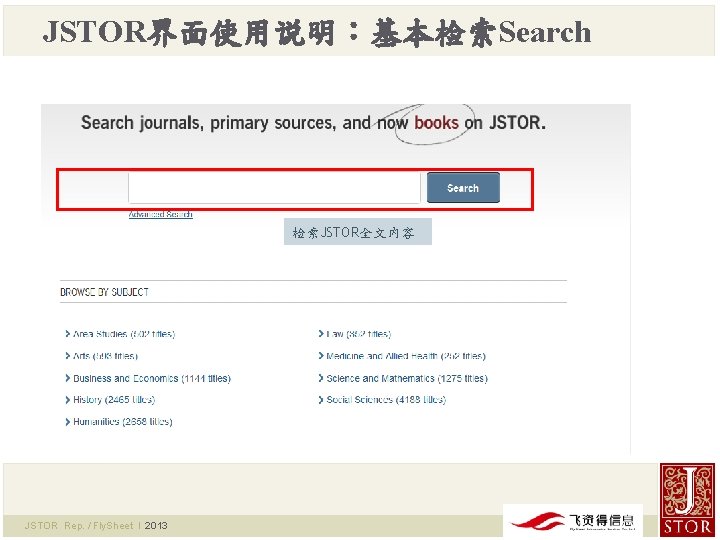Expand chevron beside Science and Mathematics
Viewport: 720px width, 540px height.
321,378
